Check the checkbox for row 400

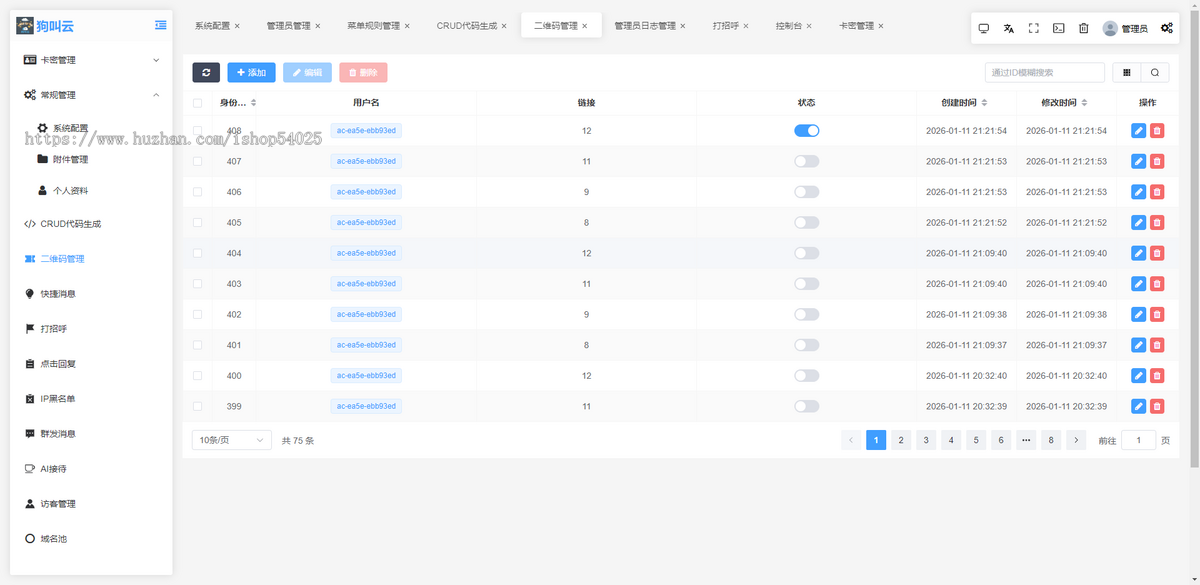coord(197,376)
